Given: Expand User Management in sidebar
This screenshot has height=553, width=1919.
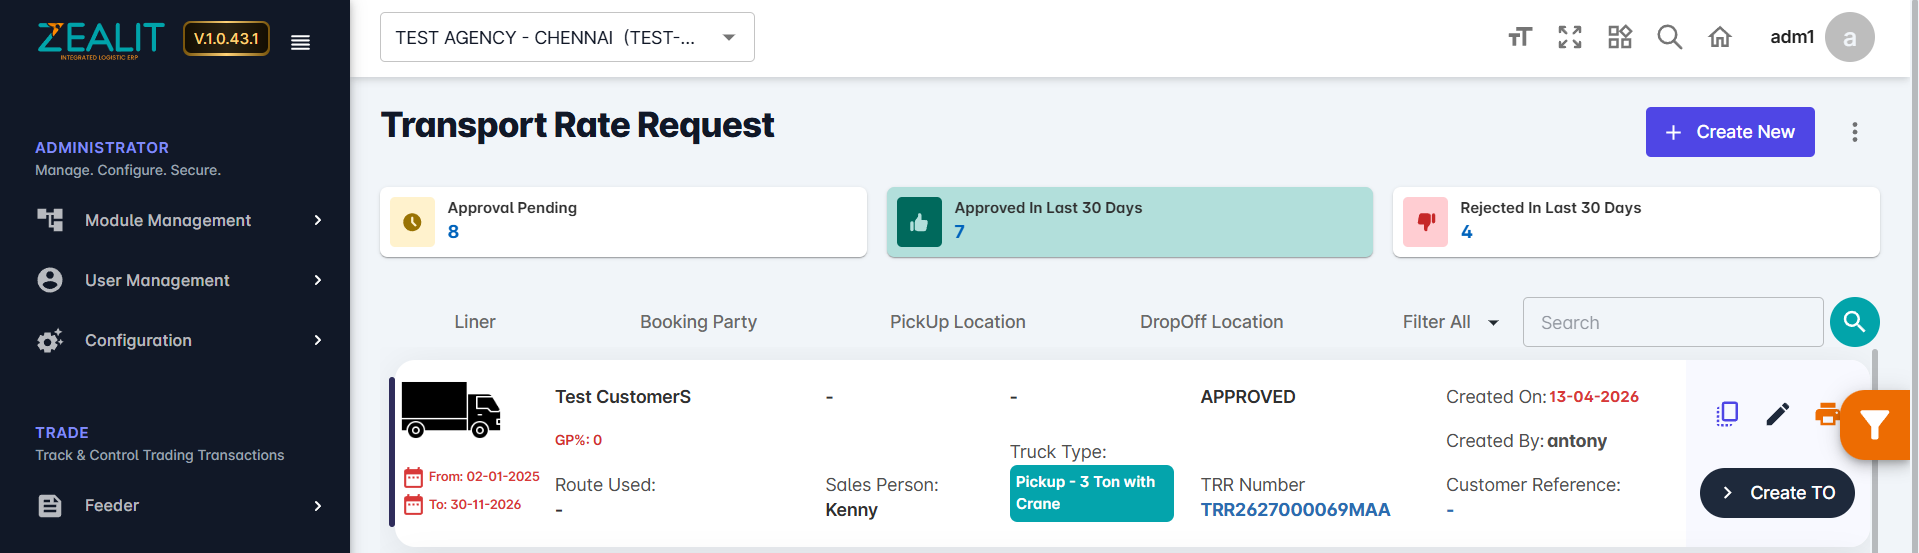Looking at the screenshot, I should (180, 280).
